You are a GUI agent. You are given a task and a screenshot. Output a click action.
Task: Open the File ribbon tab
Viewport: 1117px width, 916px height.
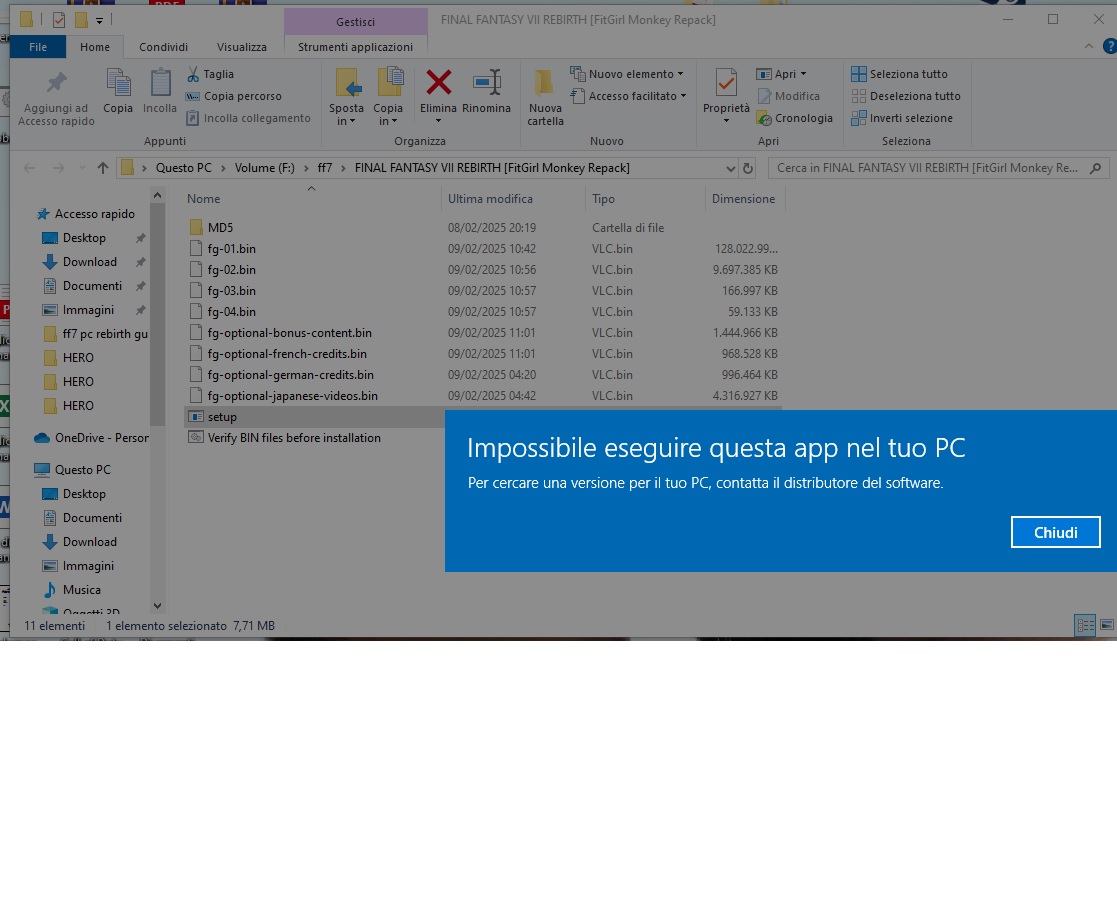[x=38, y=47]
